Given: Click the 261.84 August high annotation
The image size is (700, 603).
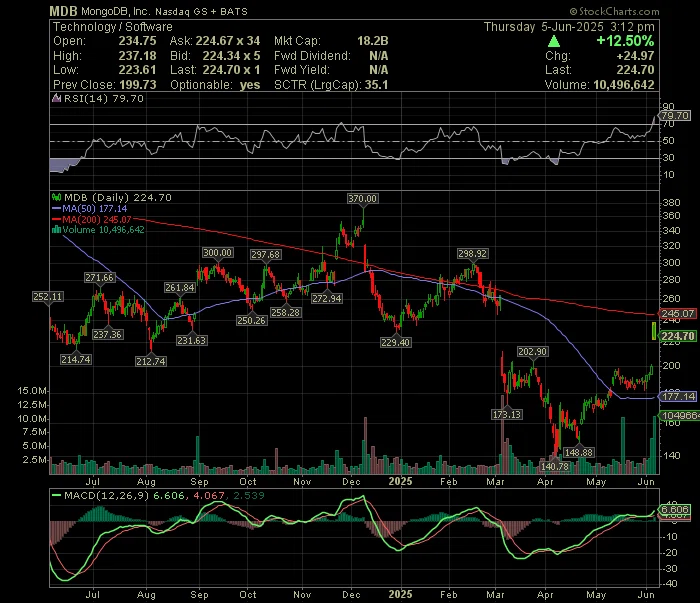Looking at the screenshot, I should tap(180, 288).
